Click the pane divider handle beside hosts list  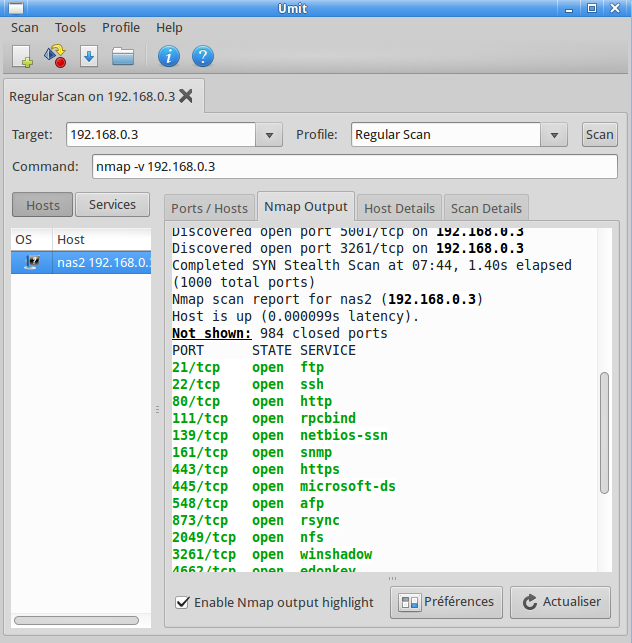(157, 409)
